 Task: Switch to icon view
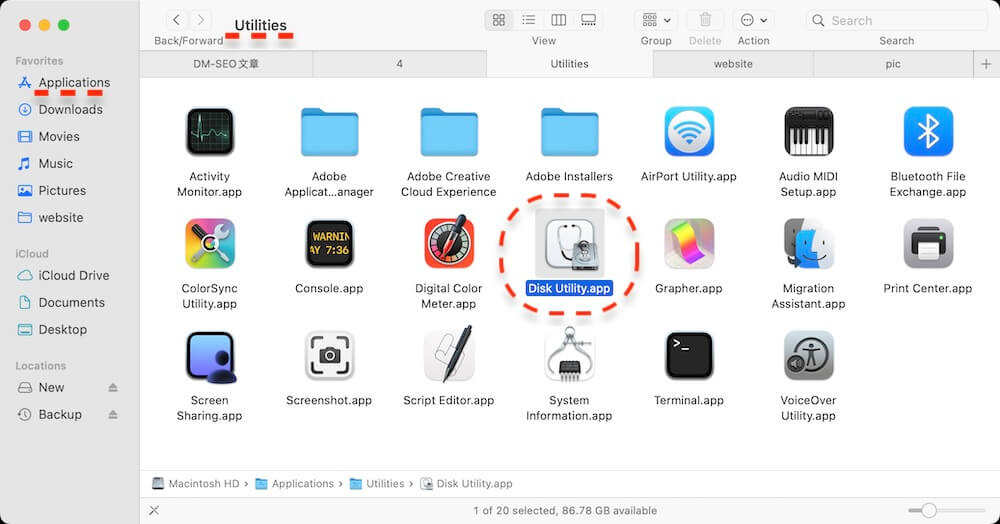[x=499, y=20]
